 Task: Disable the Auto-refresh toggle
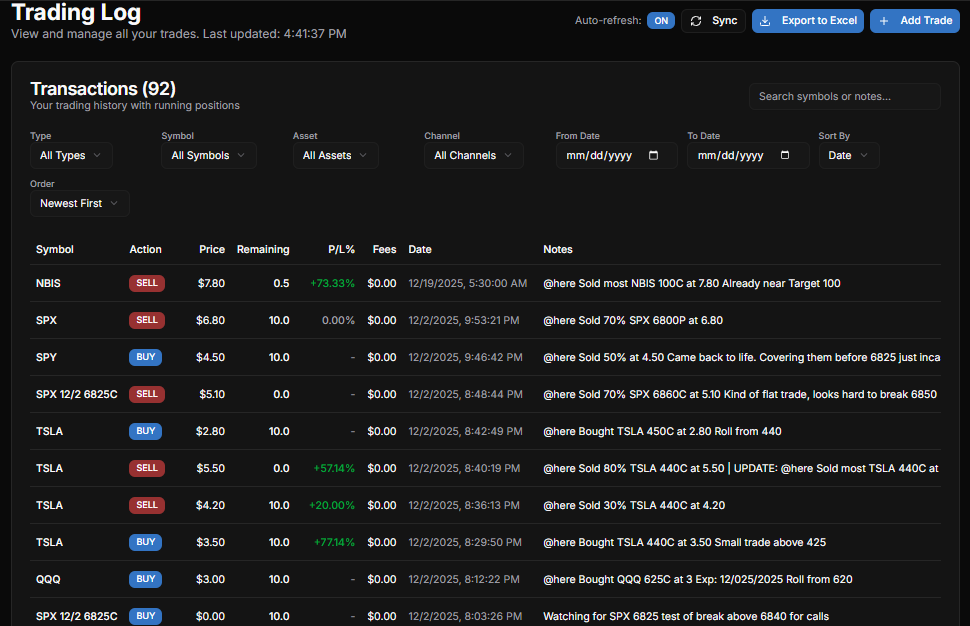click(660, 19)
